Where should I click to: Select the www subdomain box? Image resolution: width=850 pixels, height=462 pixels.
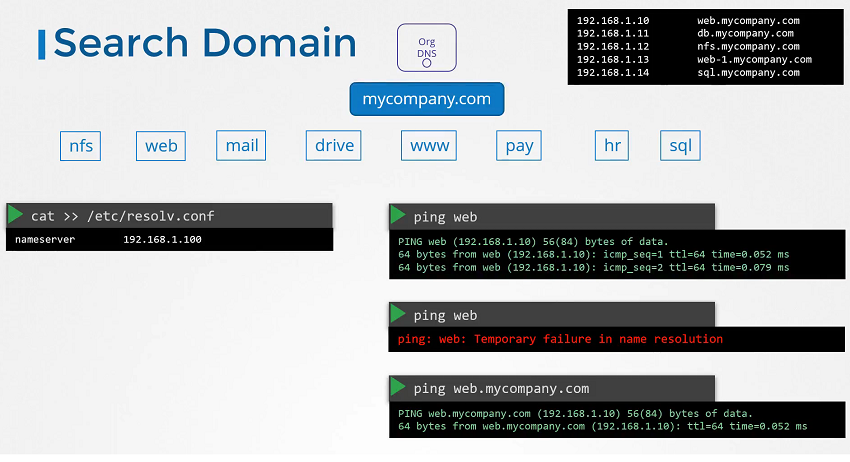[x=430, y=146]
